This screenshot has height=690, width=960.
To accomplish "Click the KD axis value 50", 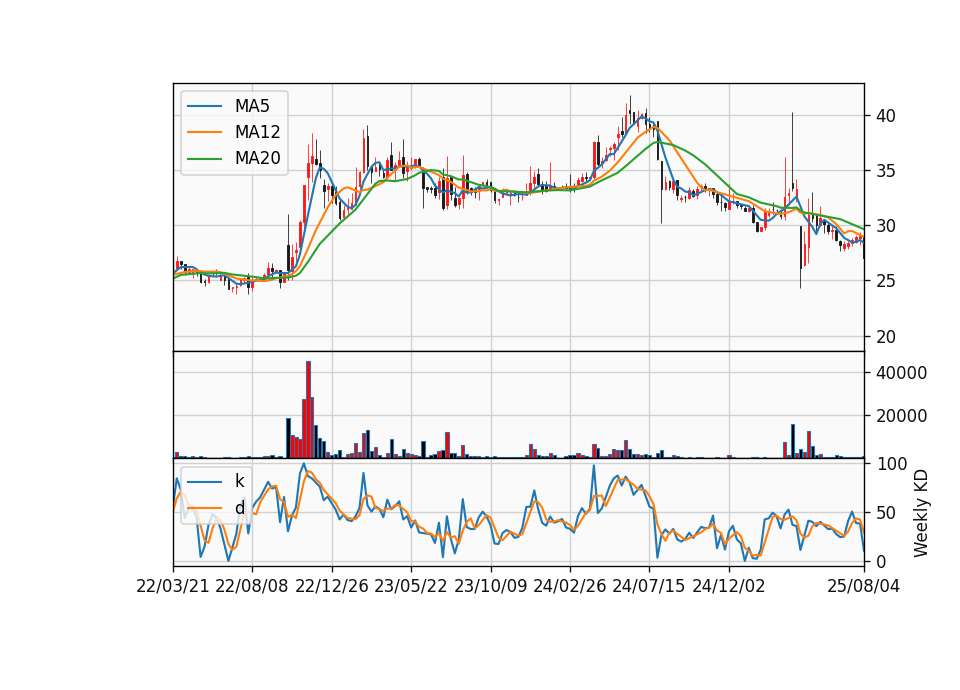I will (x=885, y=513).
